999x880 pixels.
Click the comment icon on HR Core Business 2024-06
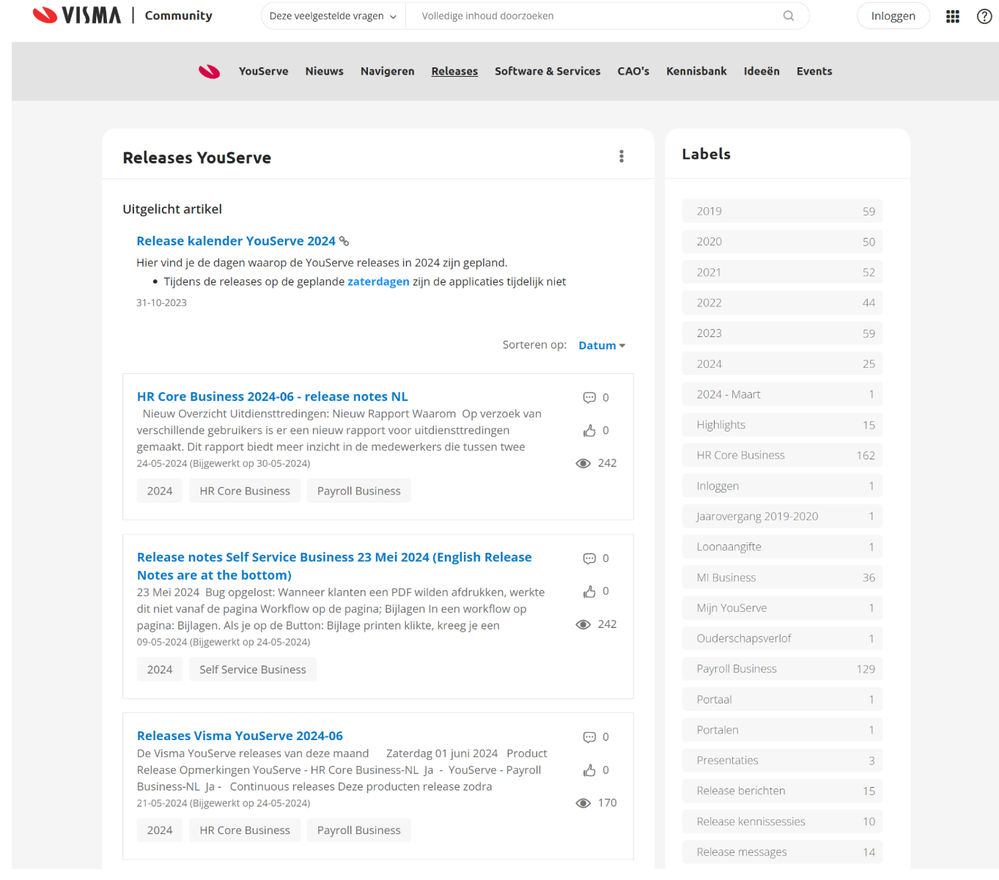[x=589, y=398]
